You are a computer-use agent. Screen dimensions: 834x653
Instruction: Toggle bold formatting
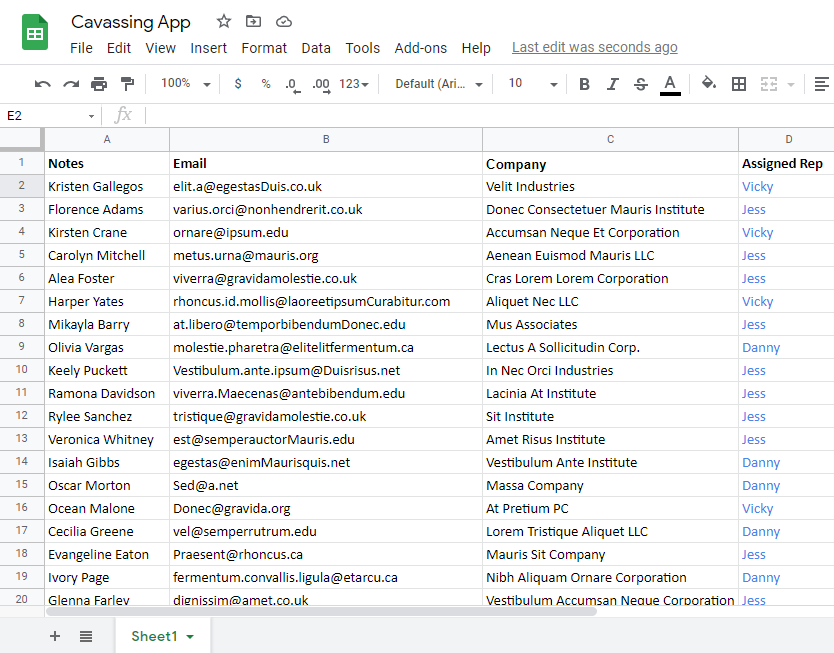tap(585, 84)
